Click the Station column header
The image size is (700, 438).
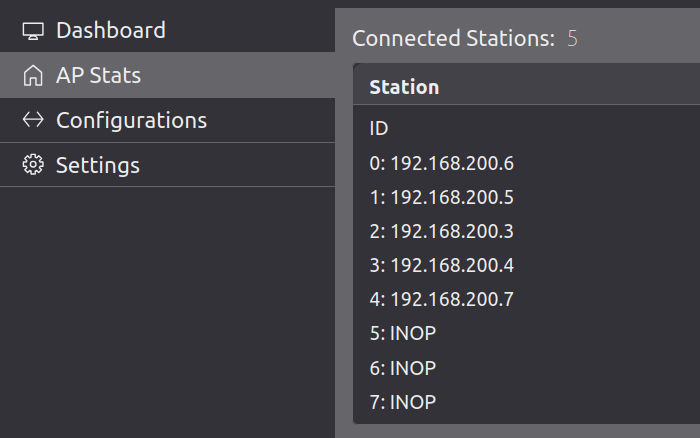(x=404, y=87)
